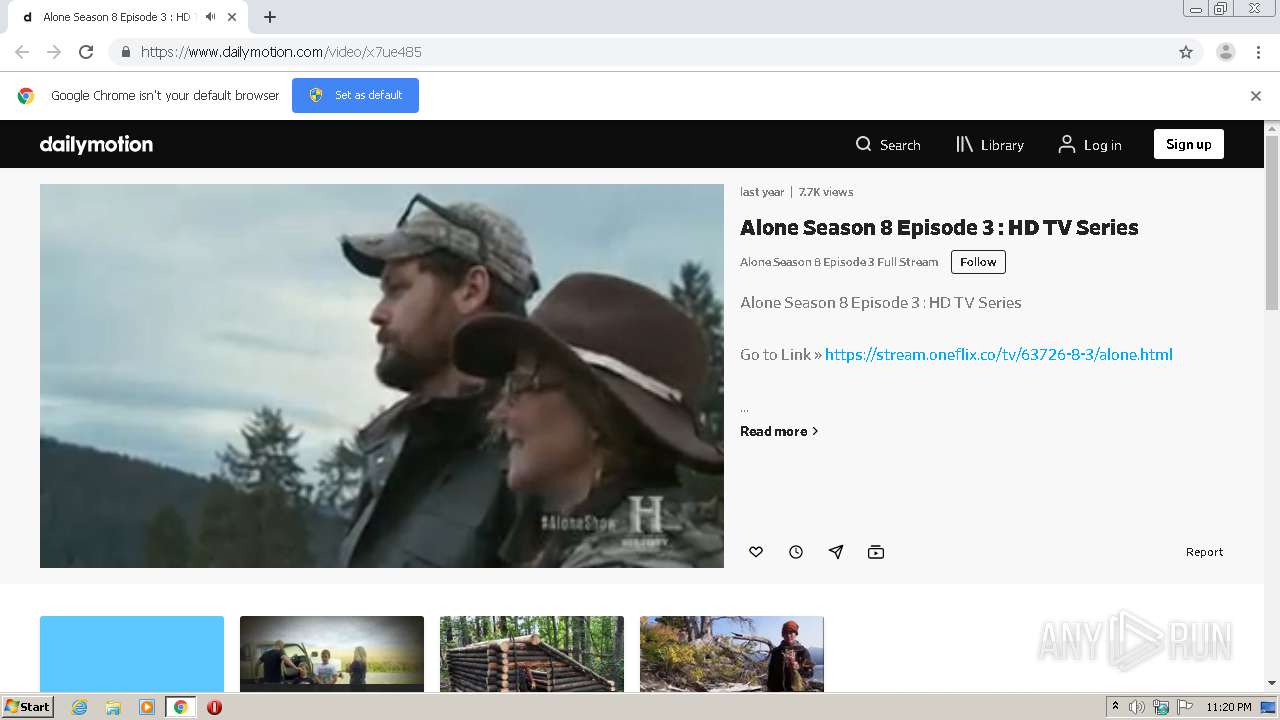Open the blue placeholder thumbnail

(132, 654)
